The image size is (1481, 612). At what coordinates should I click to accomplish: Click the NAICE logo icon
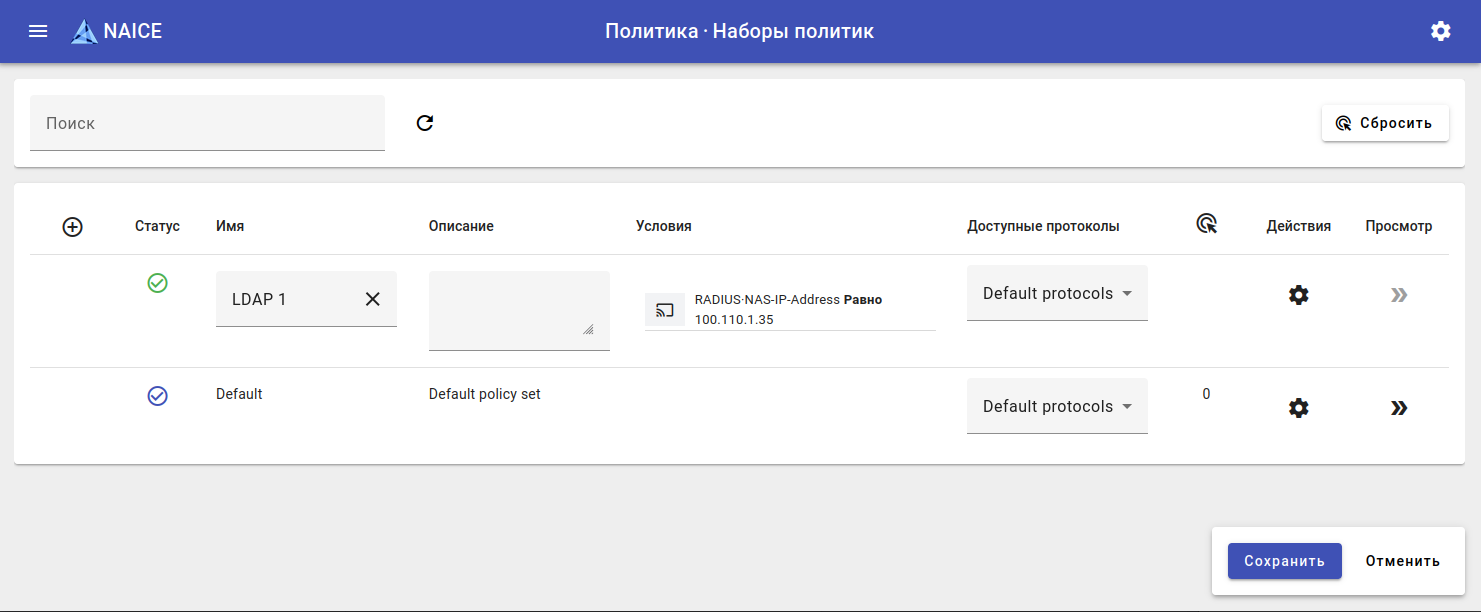click(85, 32)
